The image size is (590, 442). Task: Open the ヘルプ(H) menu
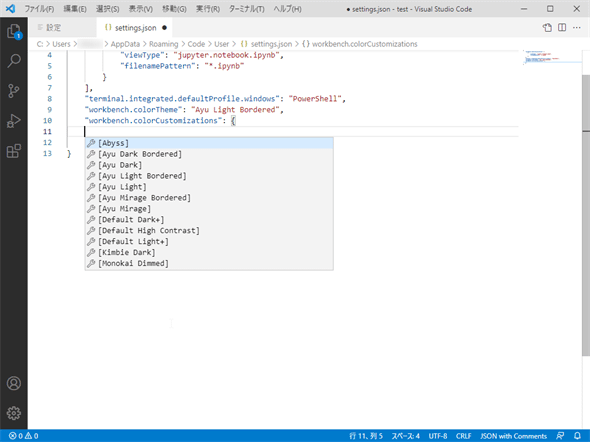pyautogui.click(x=287, y=9)
